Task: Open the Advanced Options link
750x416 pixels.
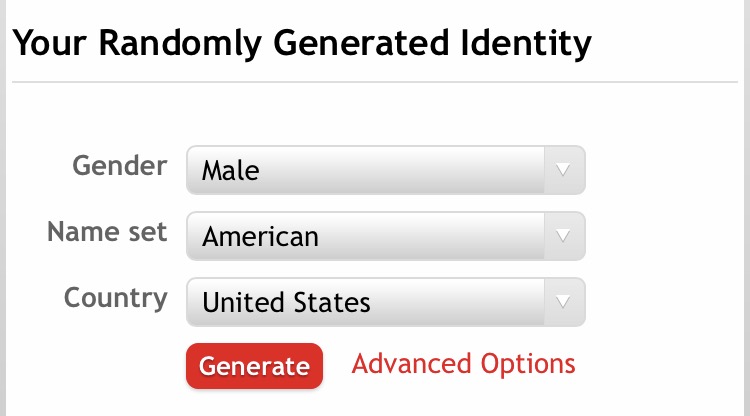Action: pyautogui.click(x=463, y=364)
